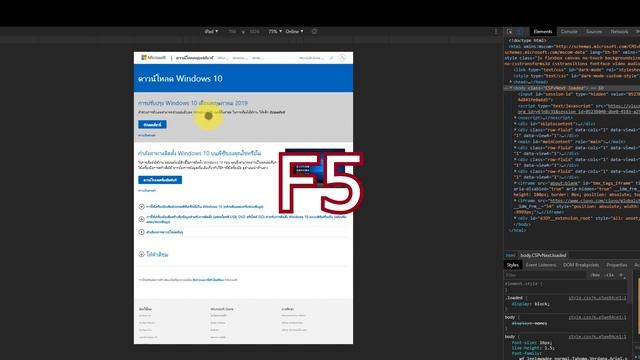Click the html breadcrumb item

[510, 255]
